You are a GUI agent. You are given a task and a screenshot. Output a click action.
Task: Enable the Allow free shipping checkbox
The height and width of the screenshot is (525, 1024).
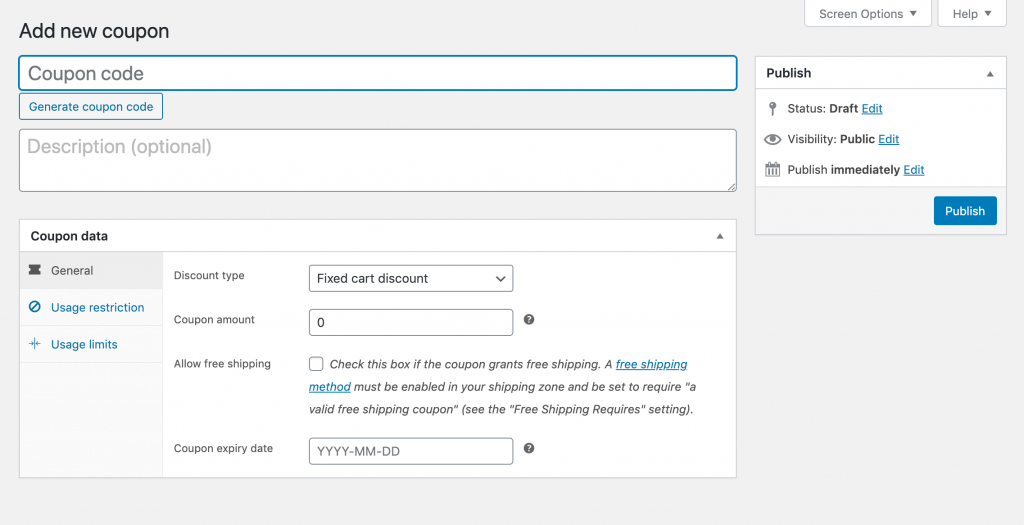[x=316, y=364]
